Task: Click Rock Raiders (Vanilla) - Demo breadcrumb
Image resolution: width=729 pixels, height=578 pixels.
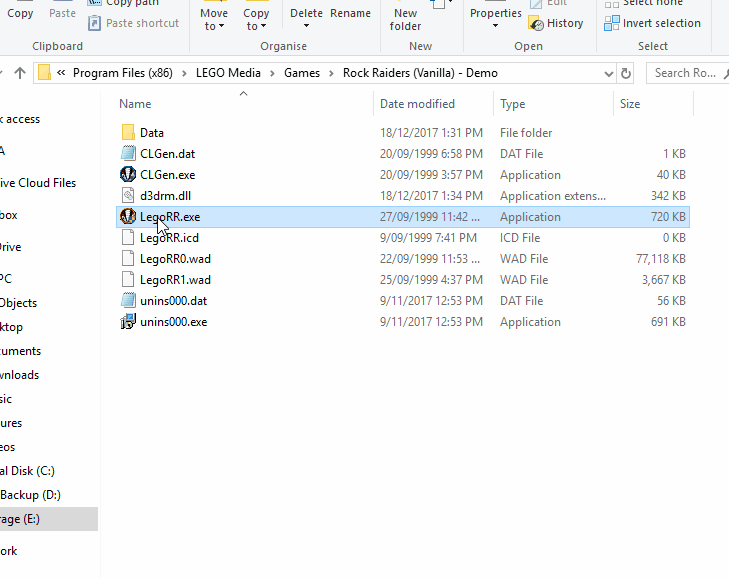Action: point(420,73)
